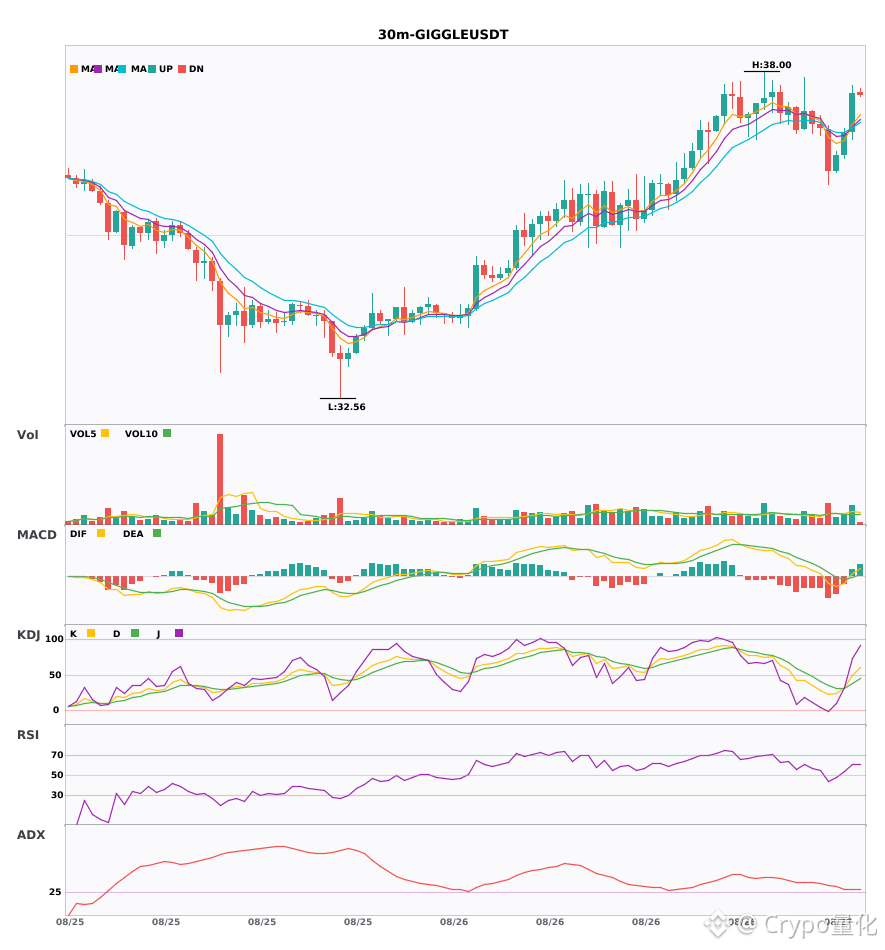The width and height of the screenshot is (885, 950).
Task: Click the RSI panel label
Action: click(x=28, y=735)
